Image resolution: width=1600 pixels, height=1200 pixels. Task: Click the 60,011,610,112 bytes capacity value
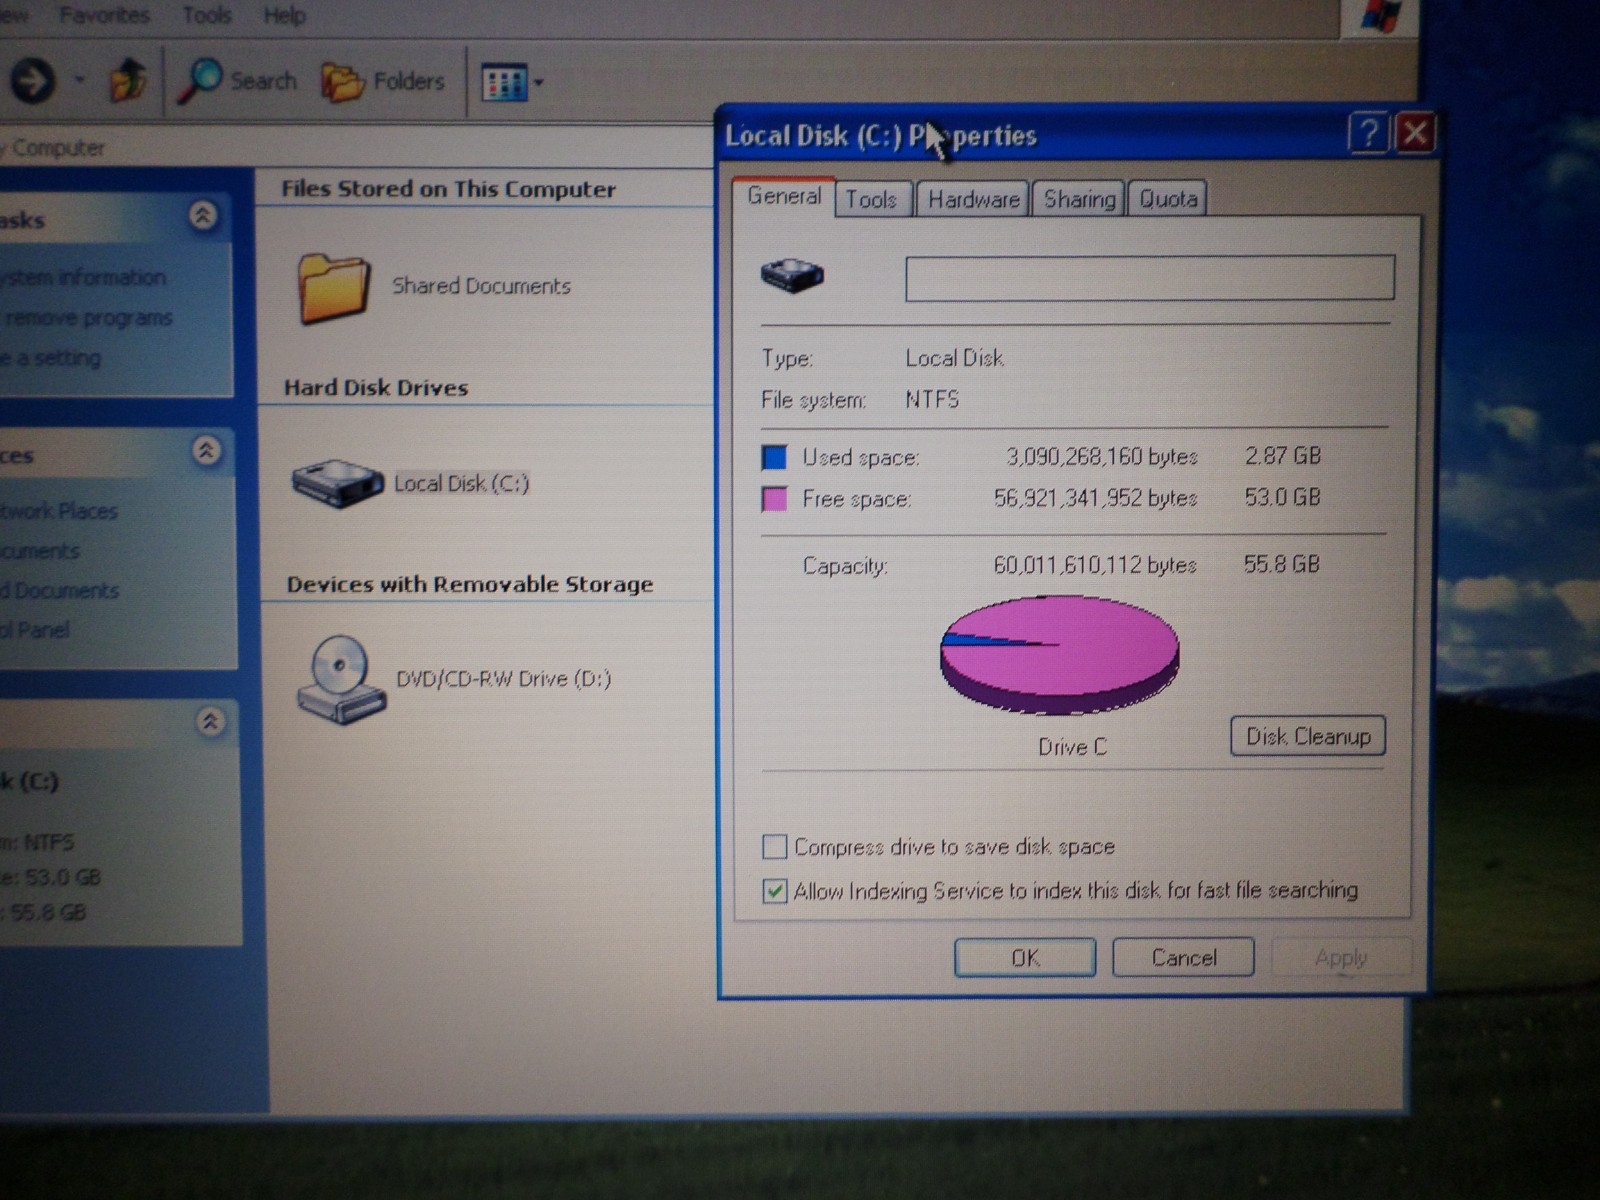pos(1095,565)
